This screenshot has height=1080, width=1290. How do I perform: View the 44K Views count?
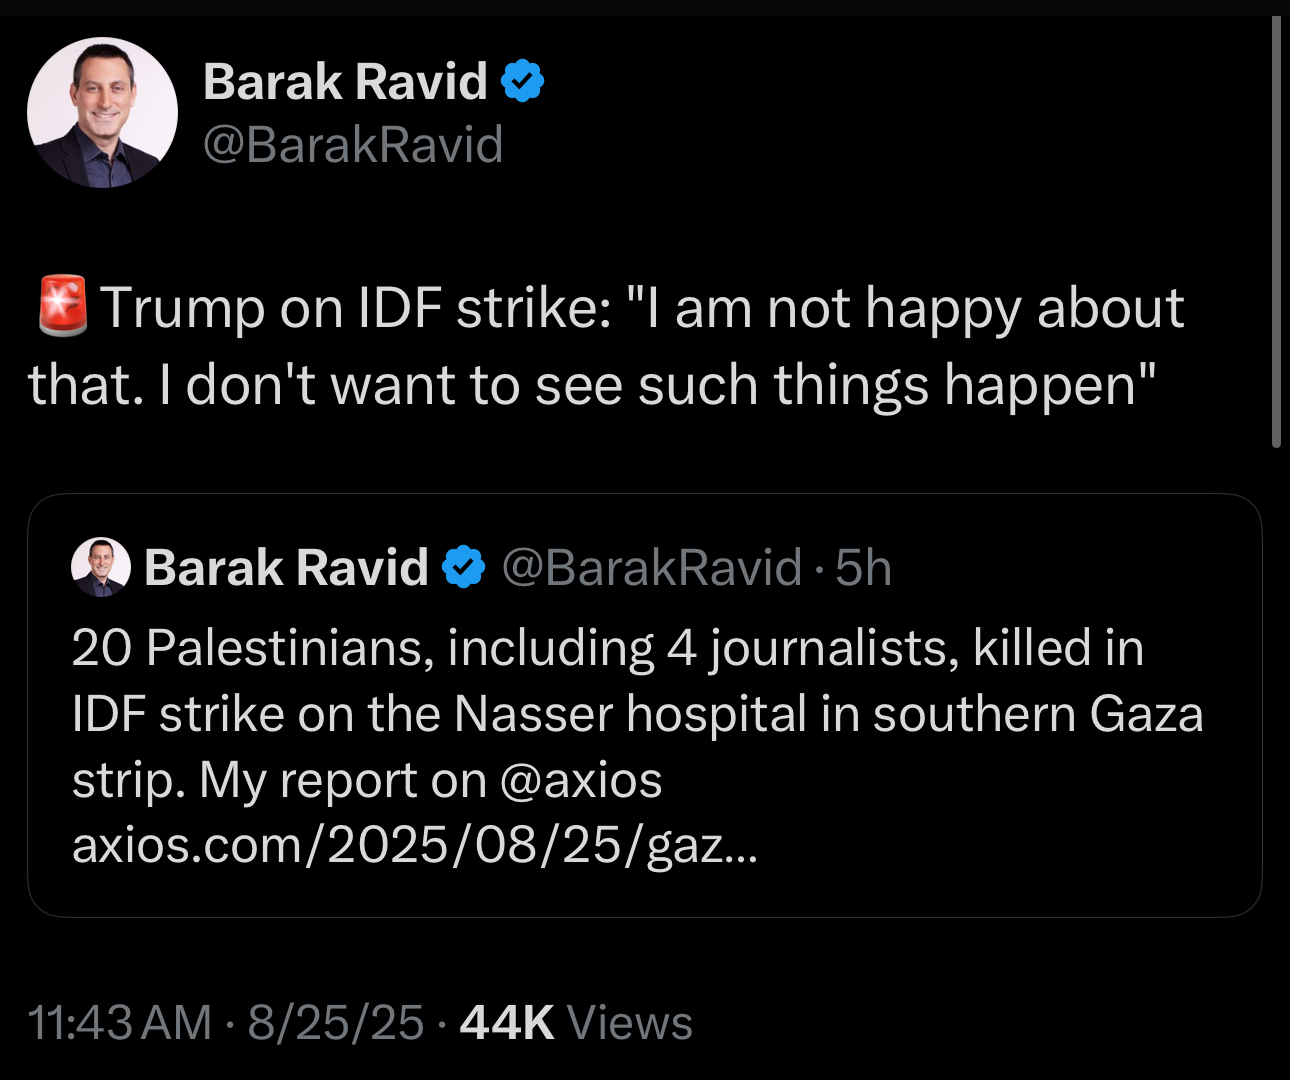click(x=576, y=1022)
